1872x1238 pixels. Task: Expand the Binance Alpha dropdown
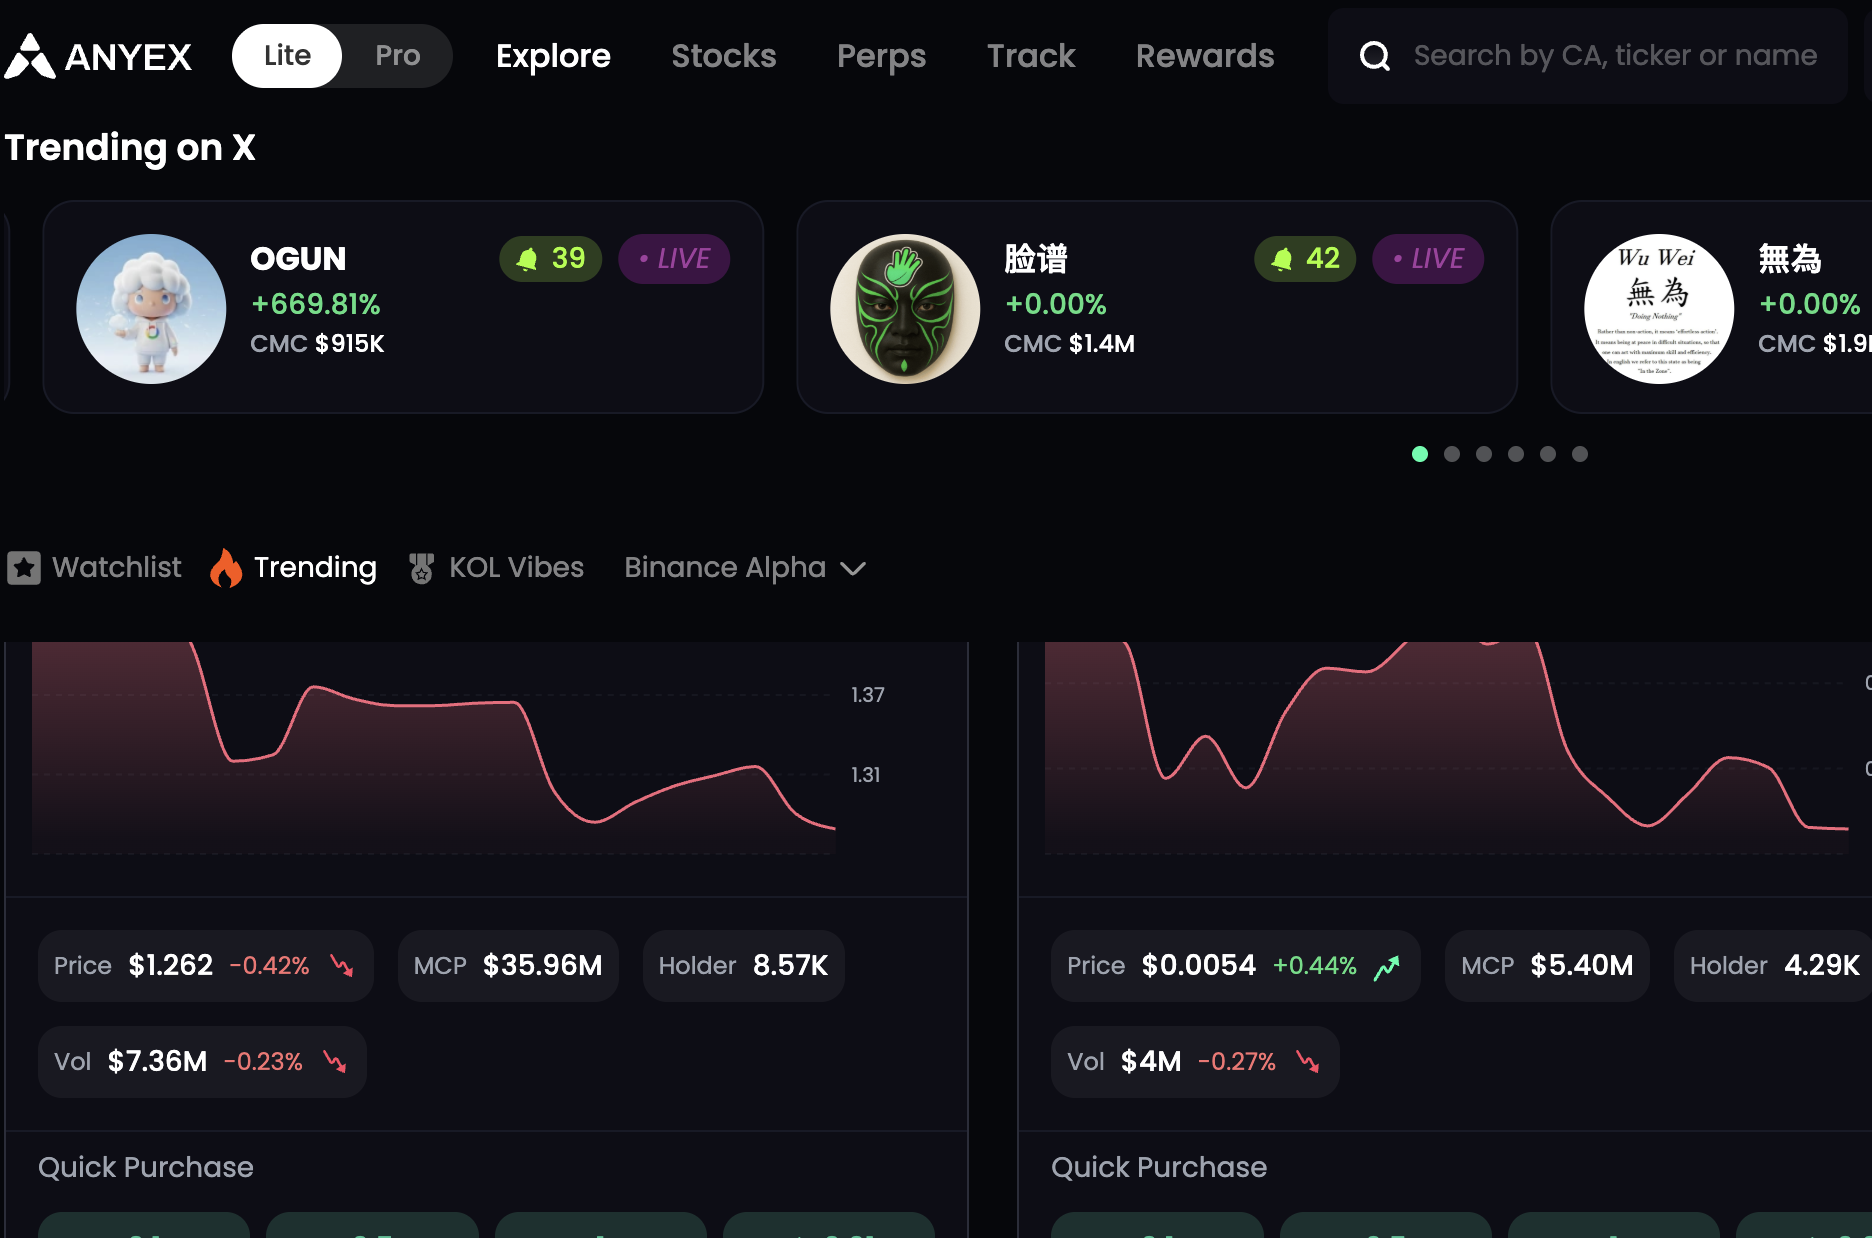(x=725, y=568)
